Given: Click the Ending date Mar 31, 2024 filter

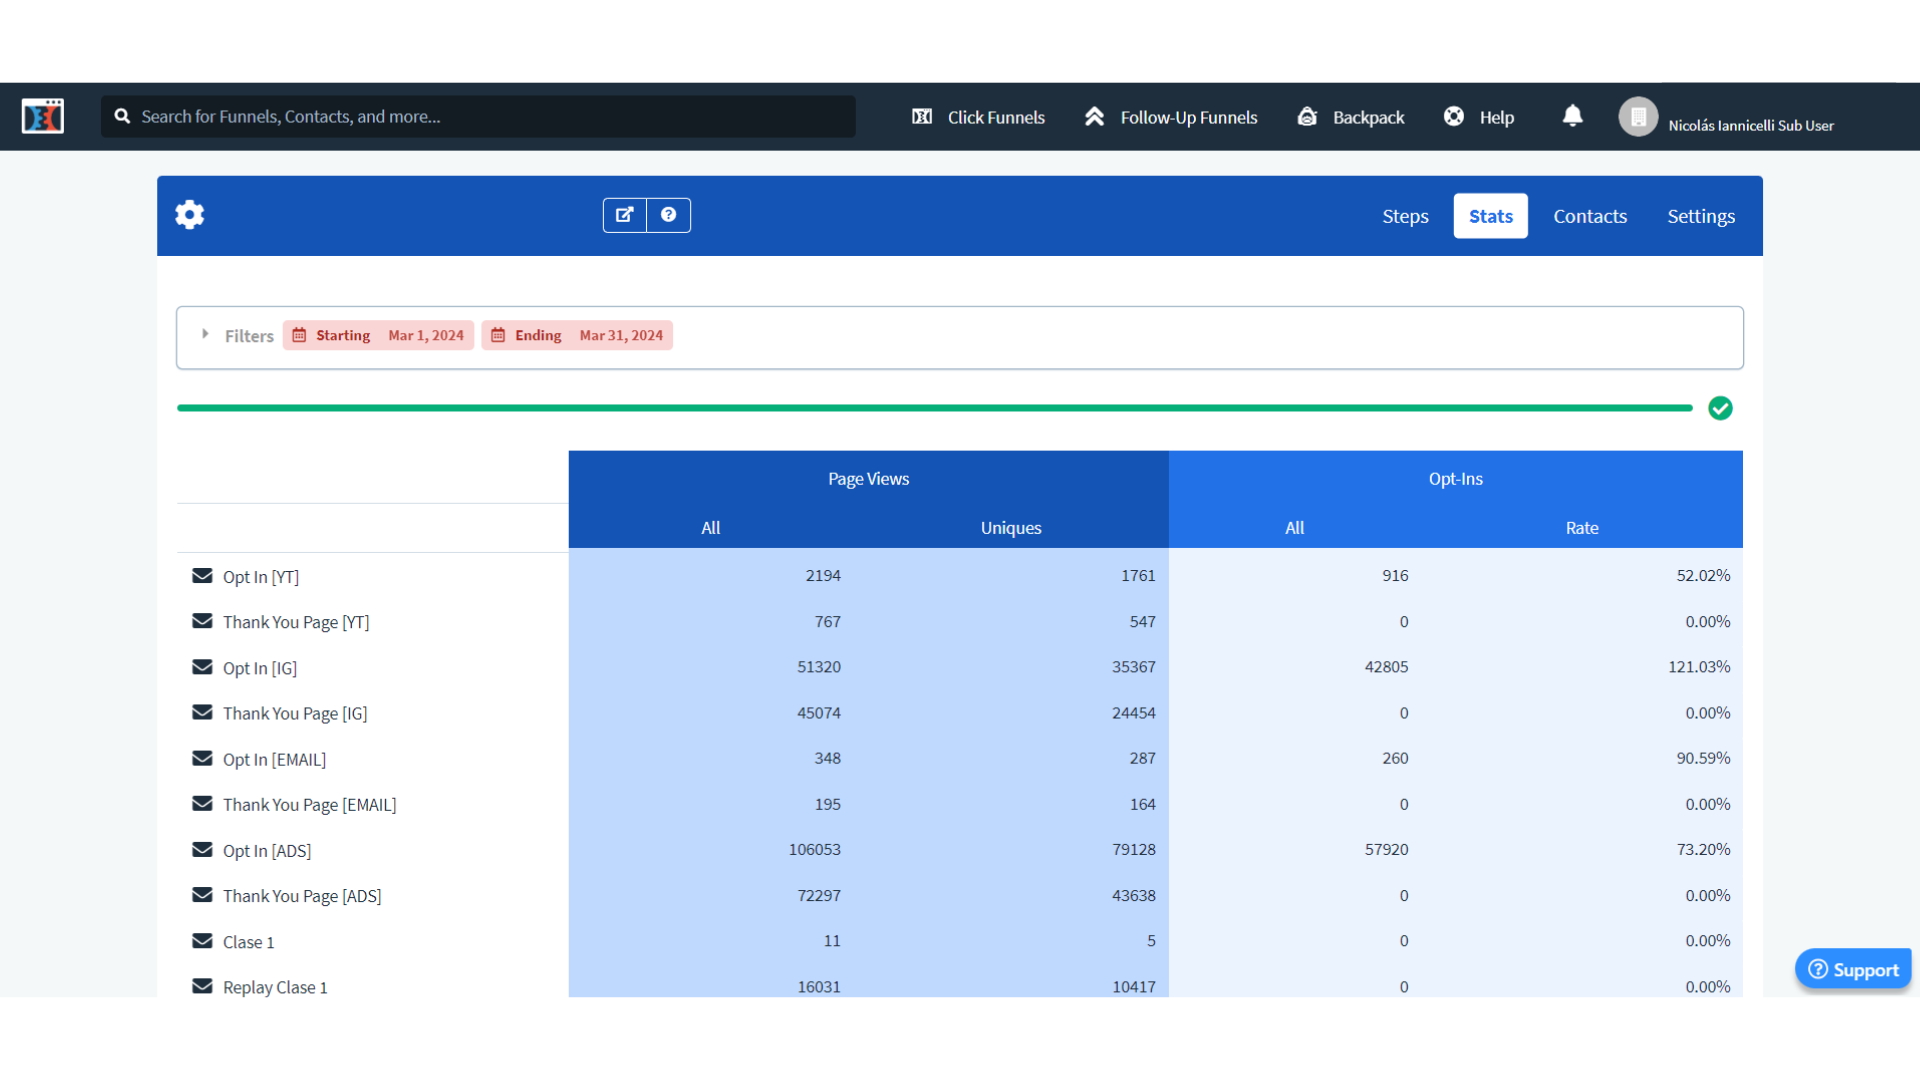Looking at the screenshot, I should 577,335.
